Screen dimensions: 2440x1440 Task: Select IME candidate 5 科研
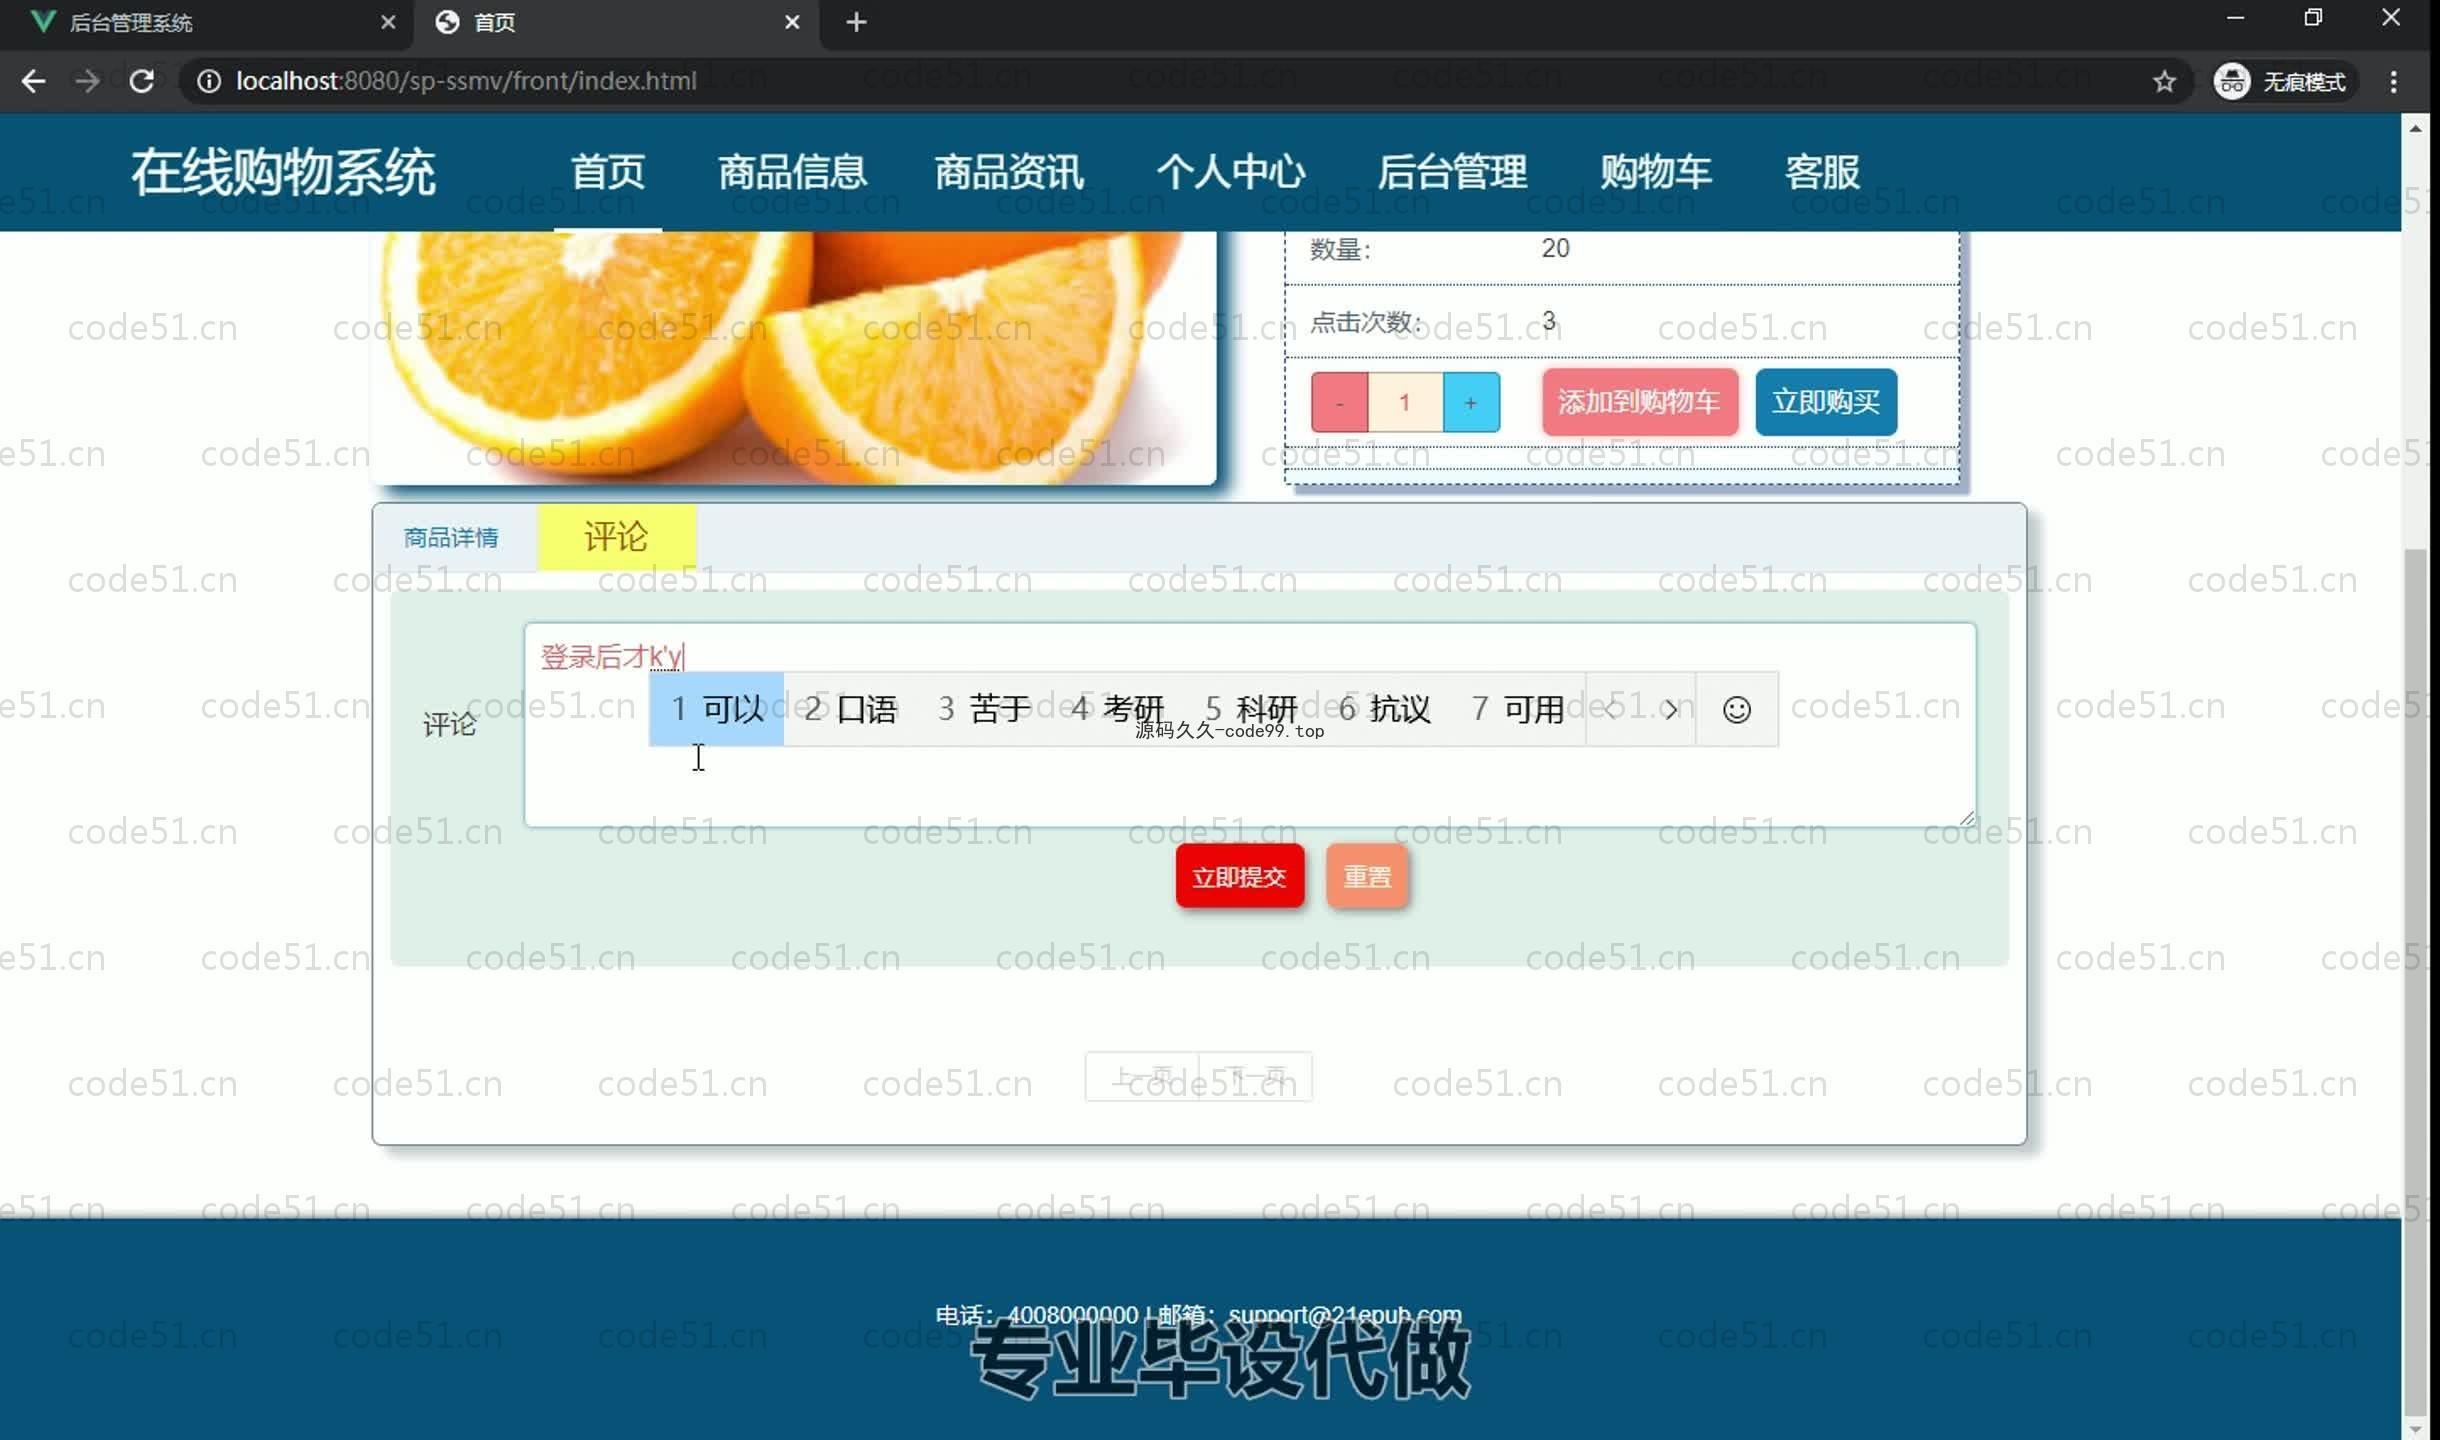(1251, 709)
